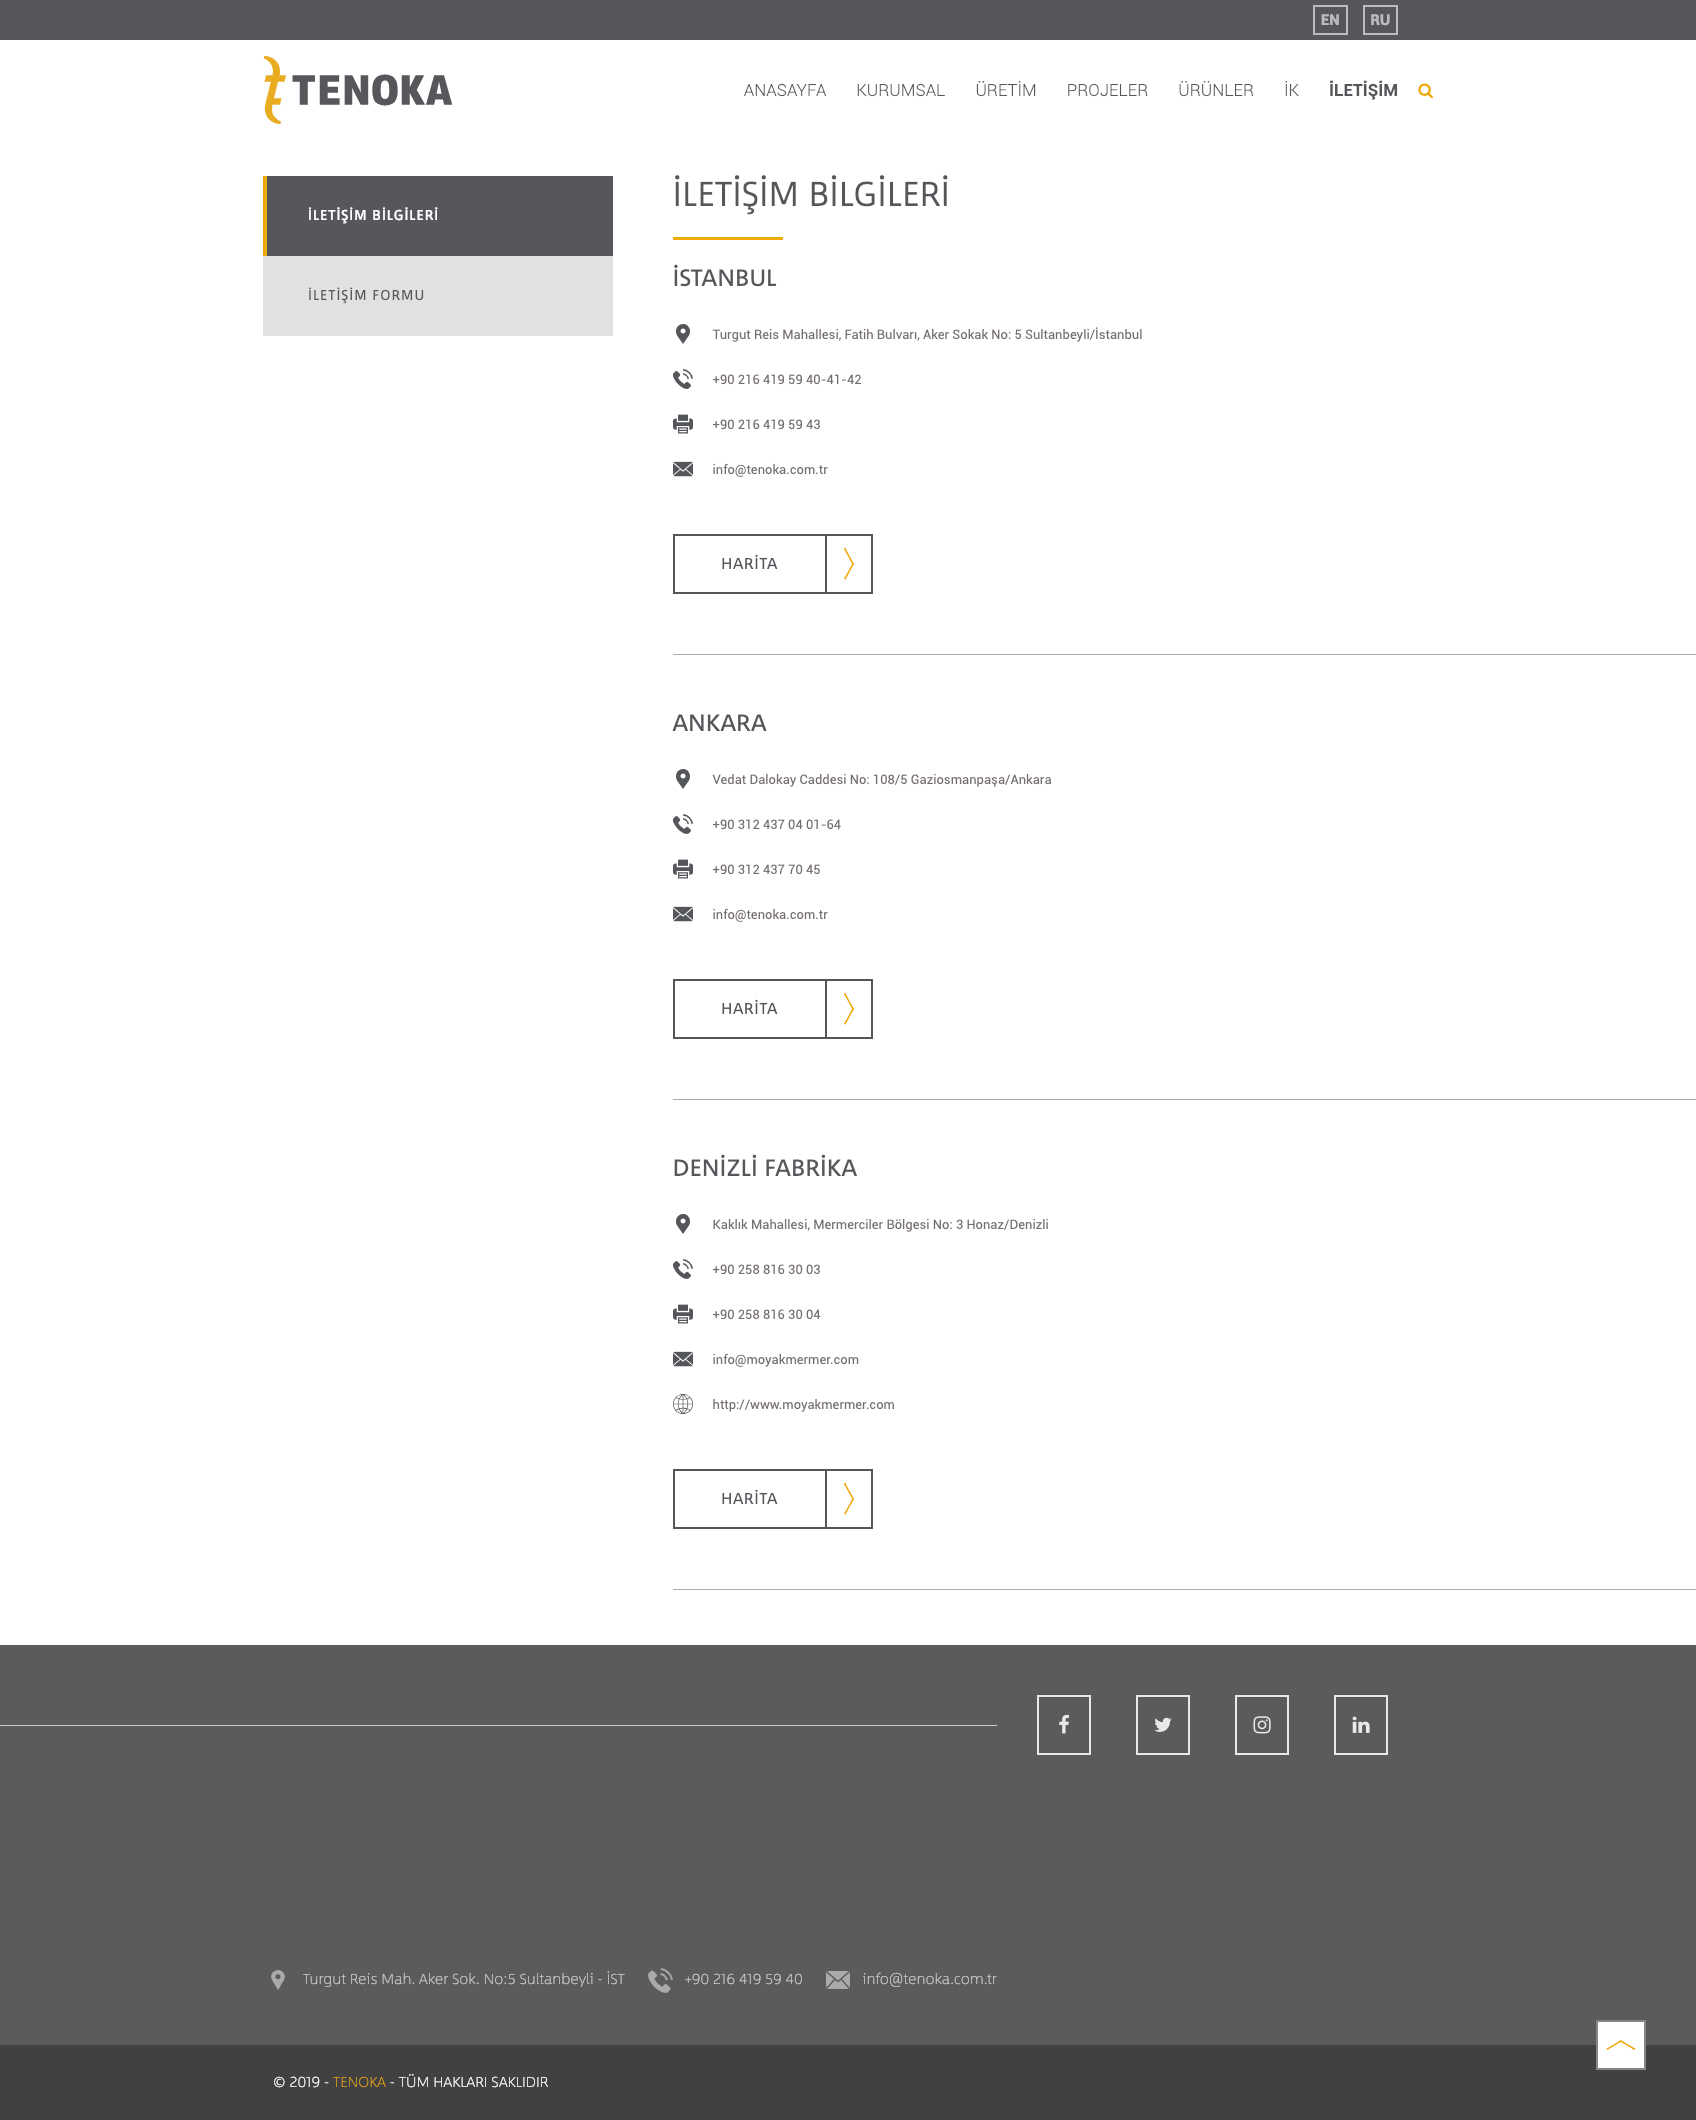Click the TENOKA link in copyright line

(359, 2082)
